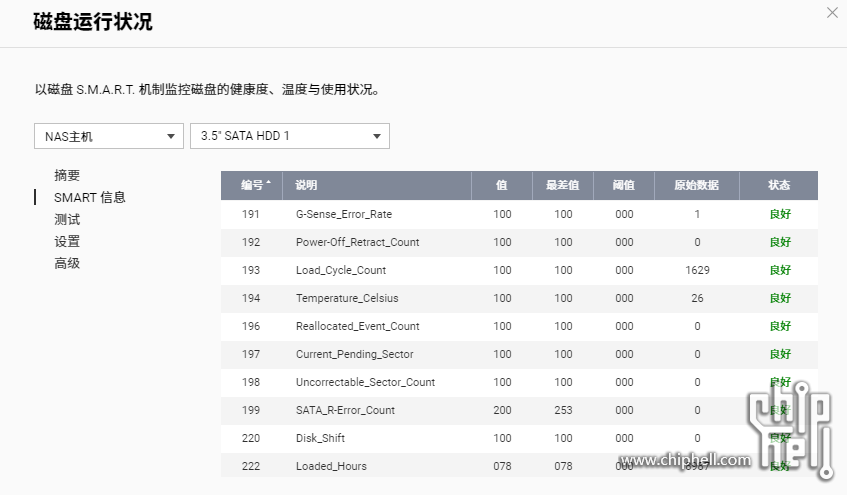This screenshot has width=847, height=495.
Task: Select the Uncorrectable_Sector_Count row
Action: pyautogui.click(x=519, y=383)
